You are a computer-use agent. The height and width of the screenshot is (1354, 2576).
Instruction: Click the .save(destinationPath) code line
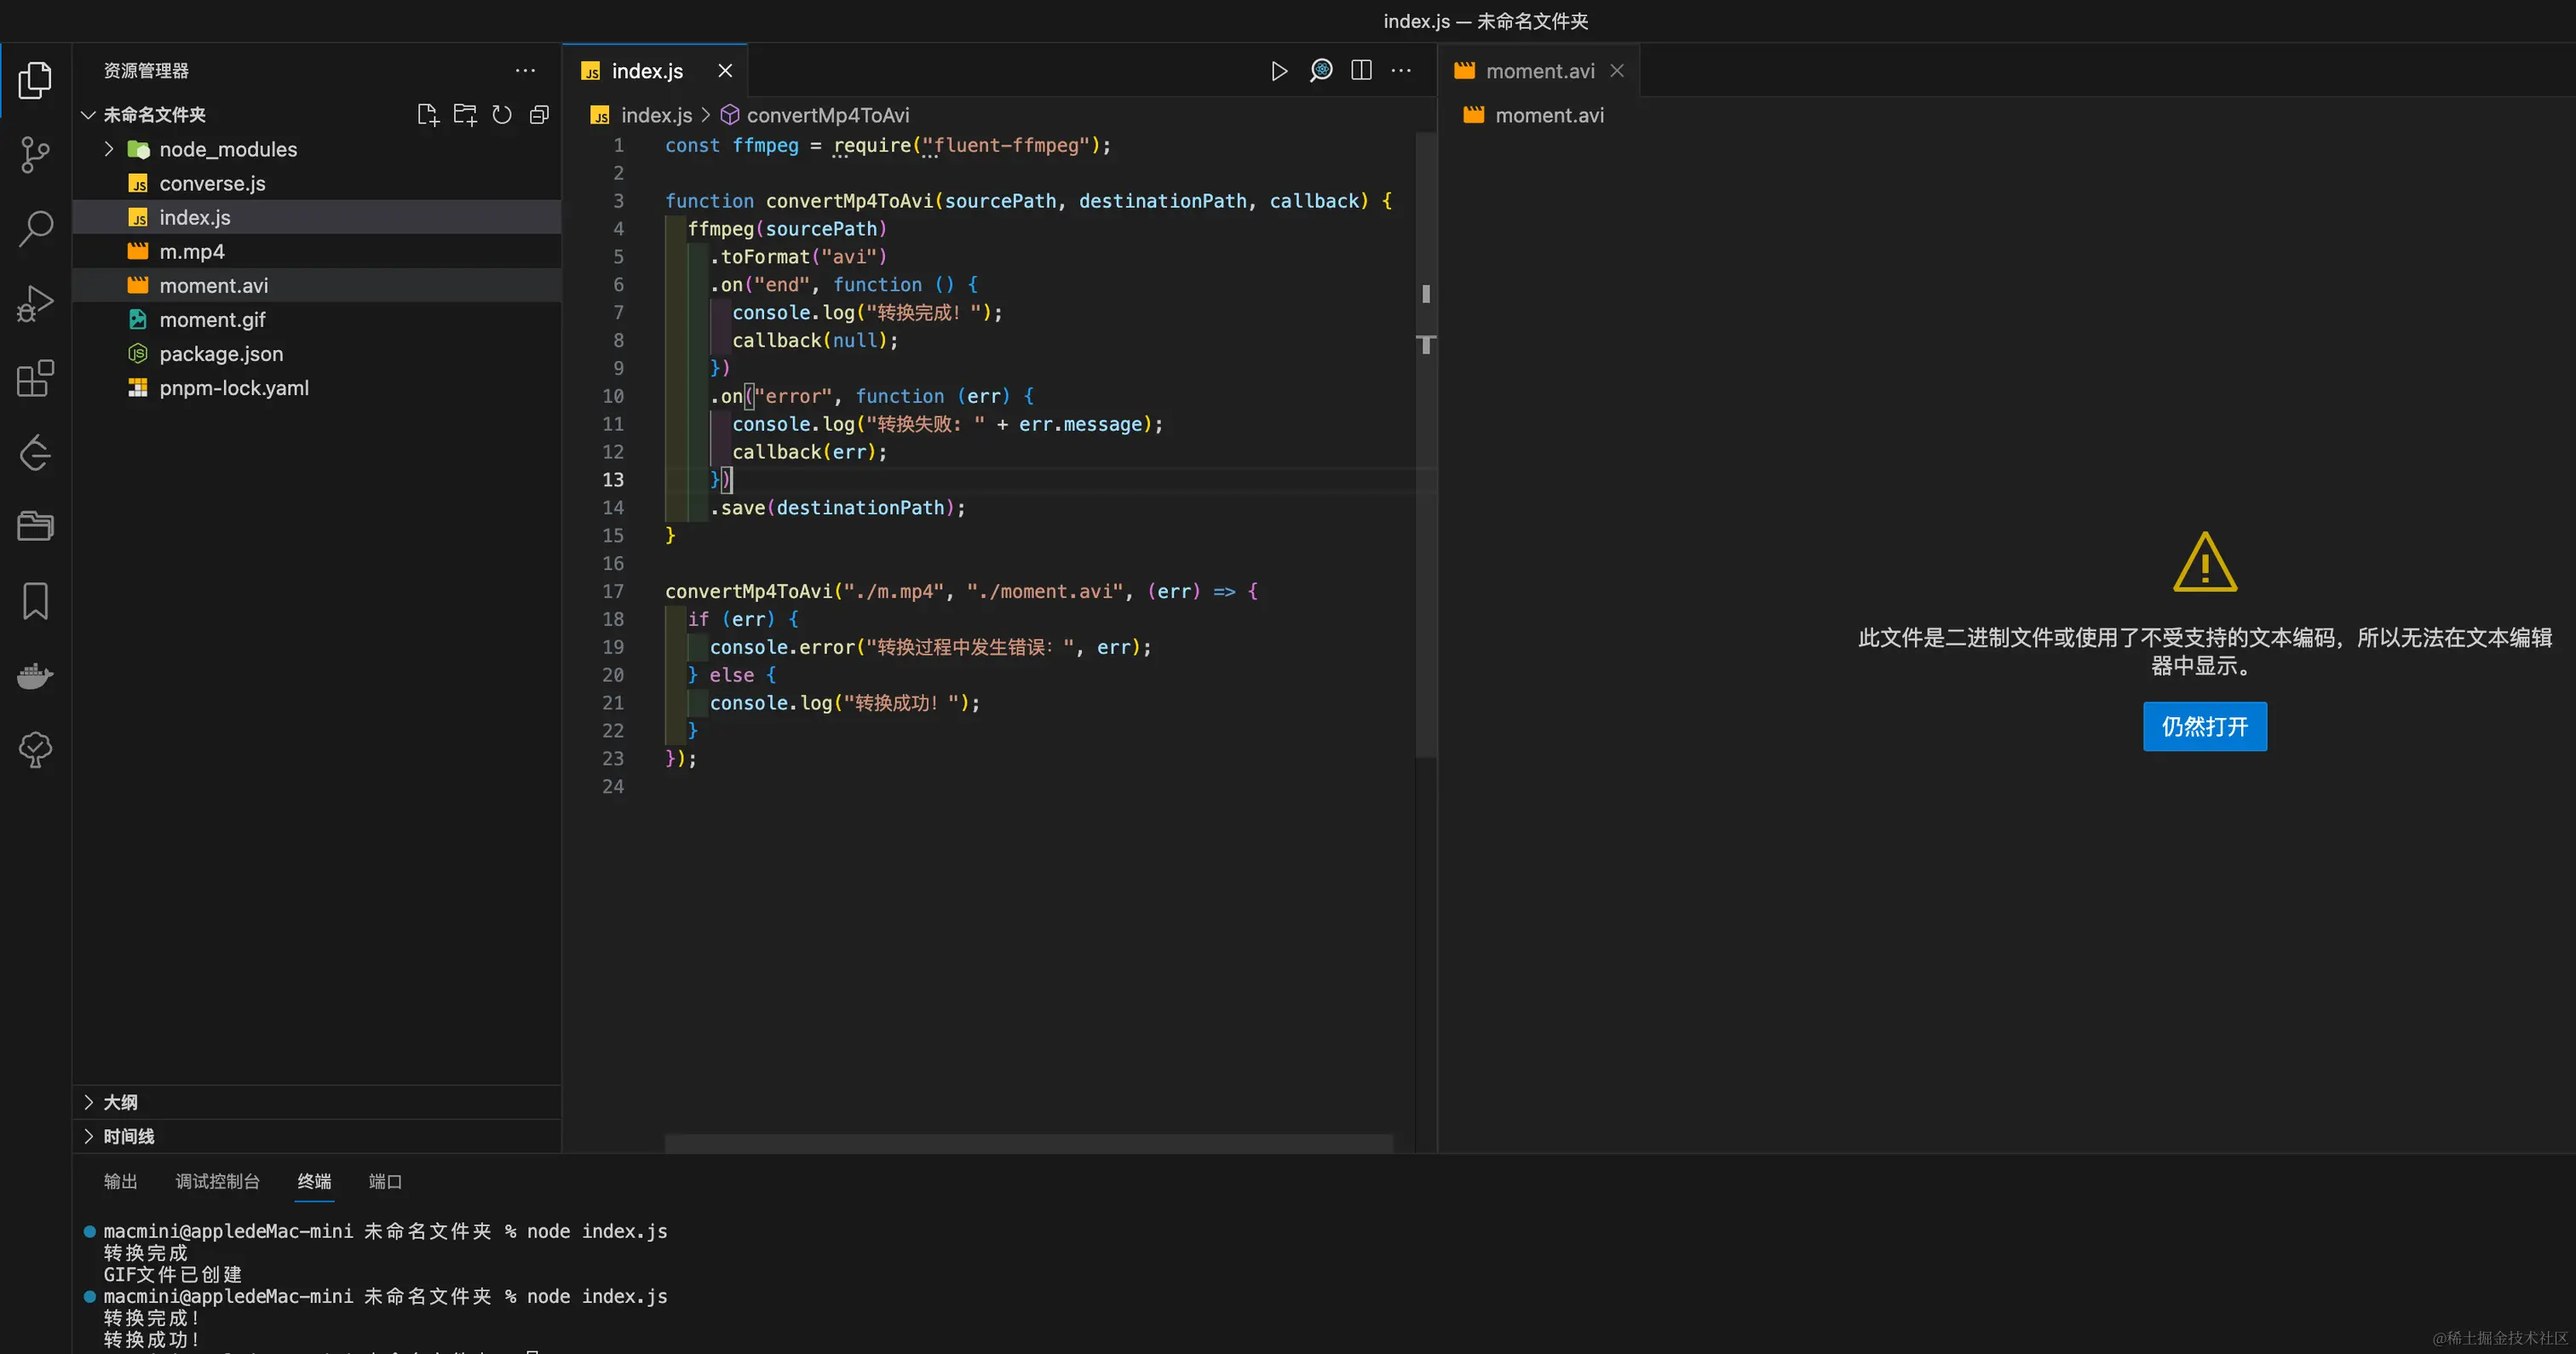tap(837, 507)
